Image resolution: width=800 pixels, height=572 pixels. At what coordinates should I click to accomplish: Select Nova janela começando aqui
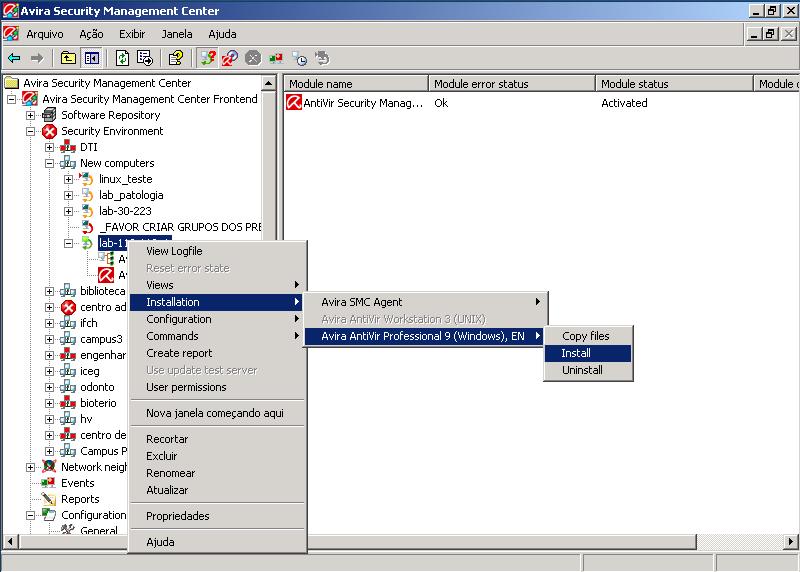(217, 413)
